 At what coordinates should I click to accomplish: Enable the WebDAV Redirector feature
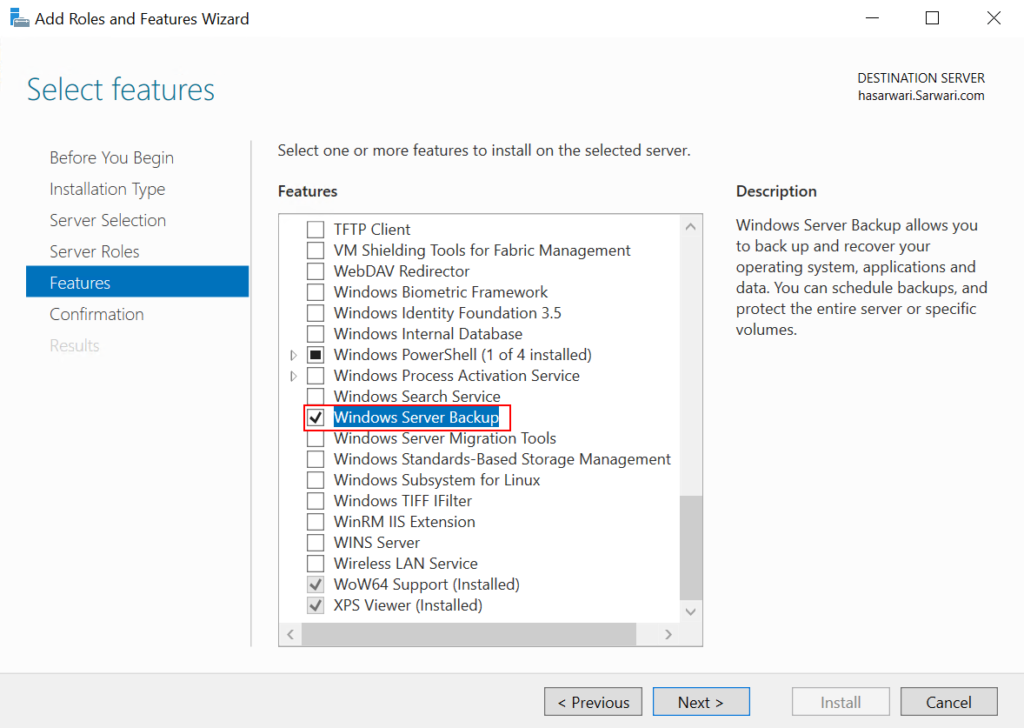(315, 271)
